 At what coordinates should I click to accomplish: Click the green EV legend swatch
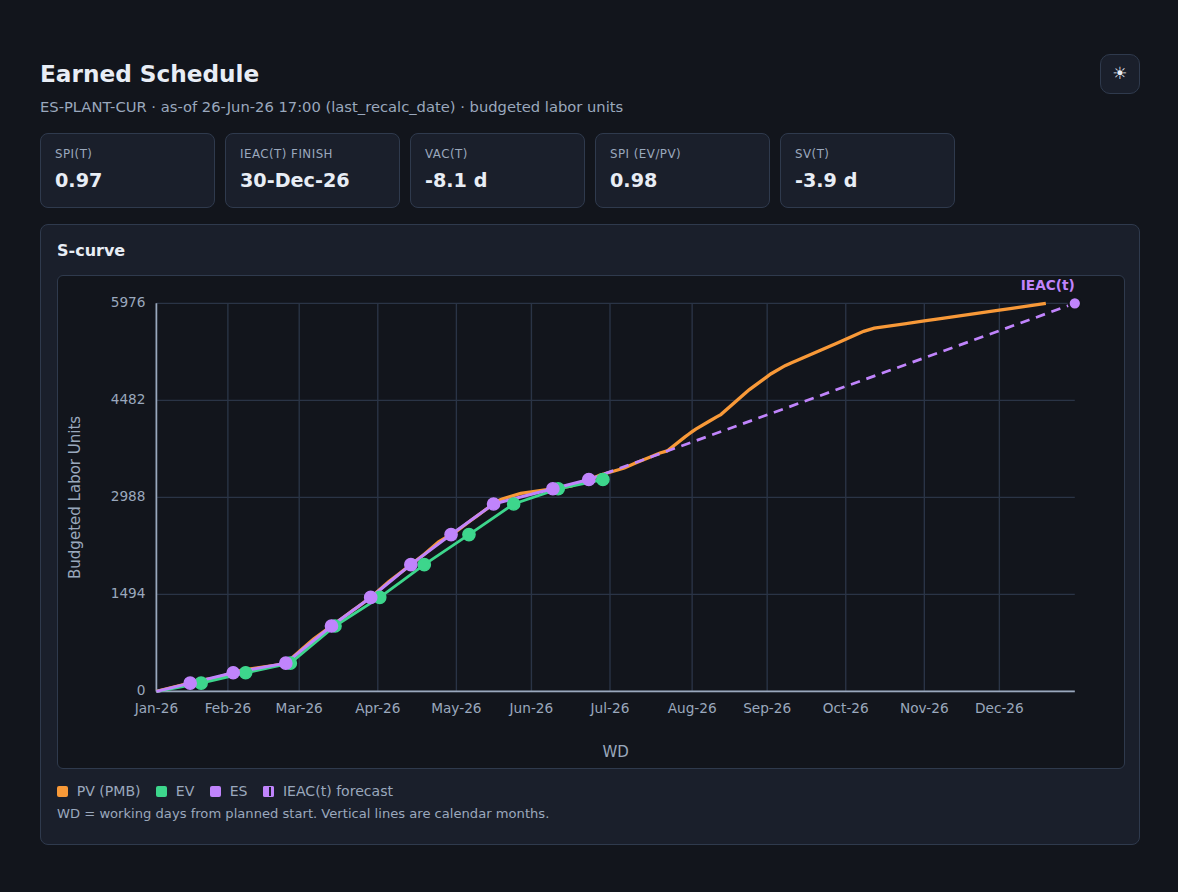(x=162, y=791)
